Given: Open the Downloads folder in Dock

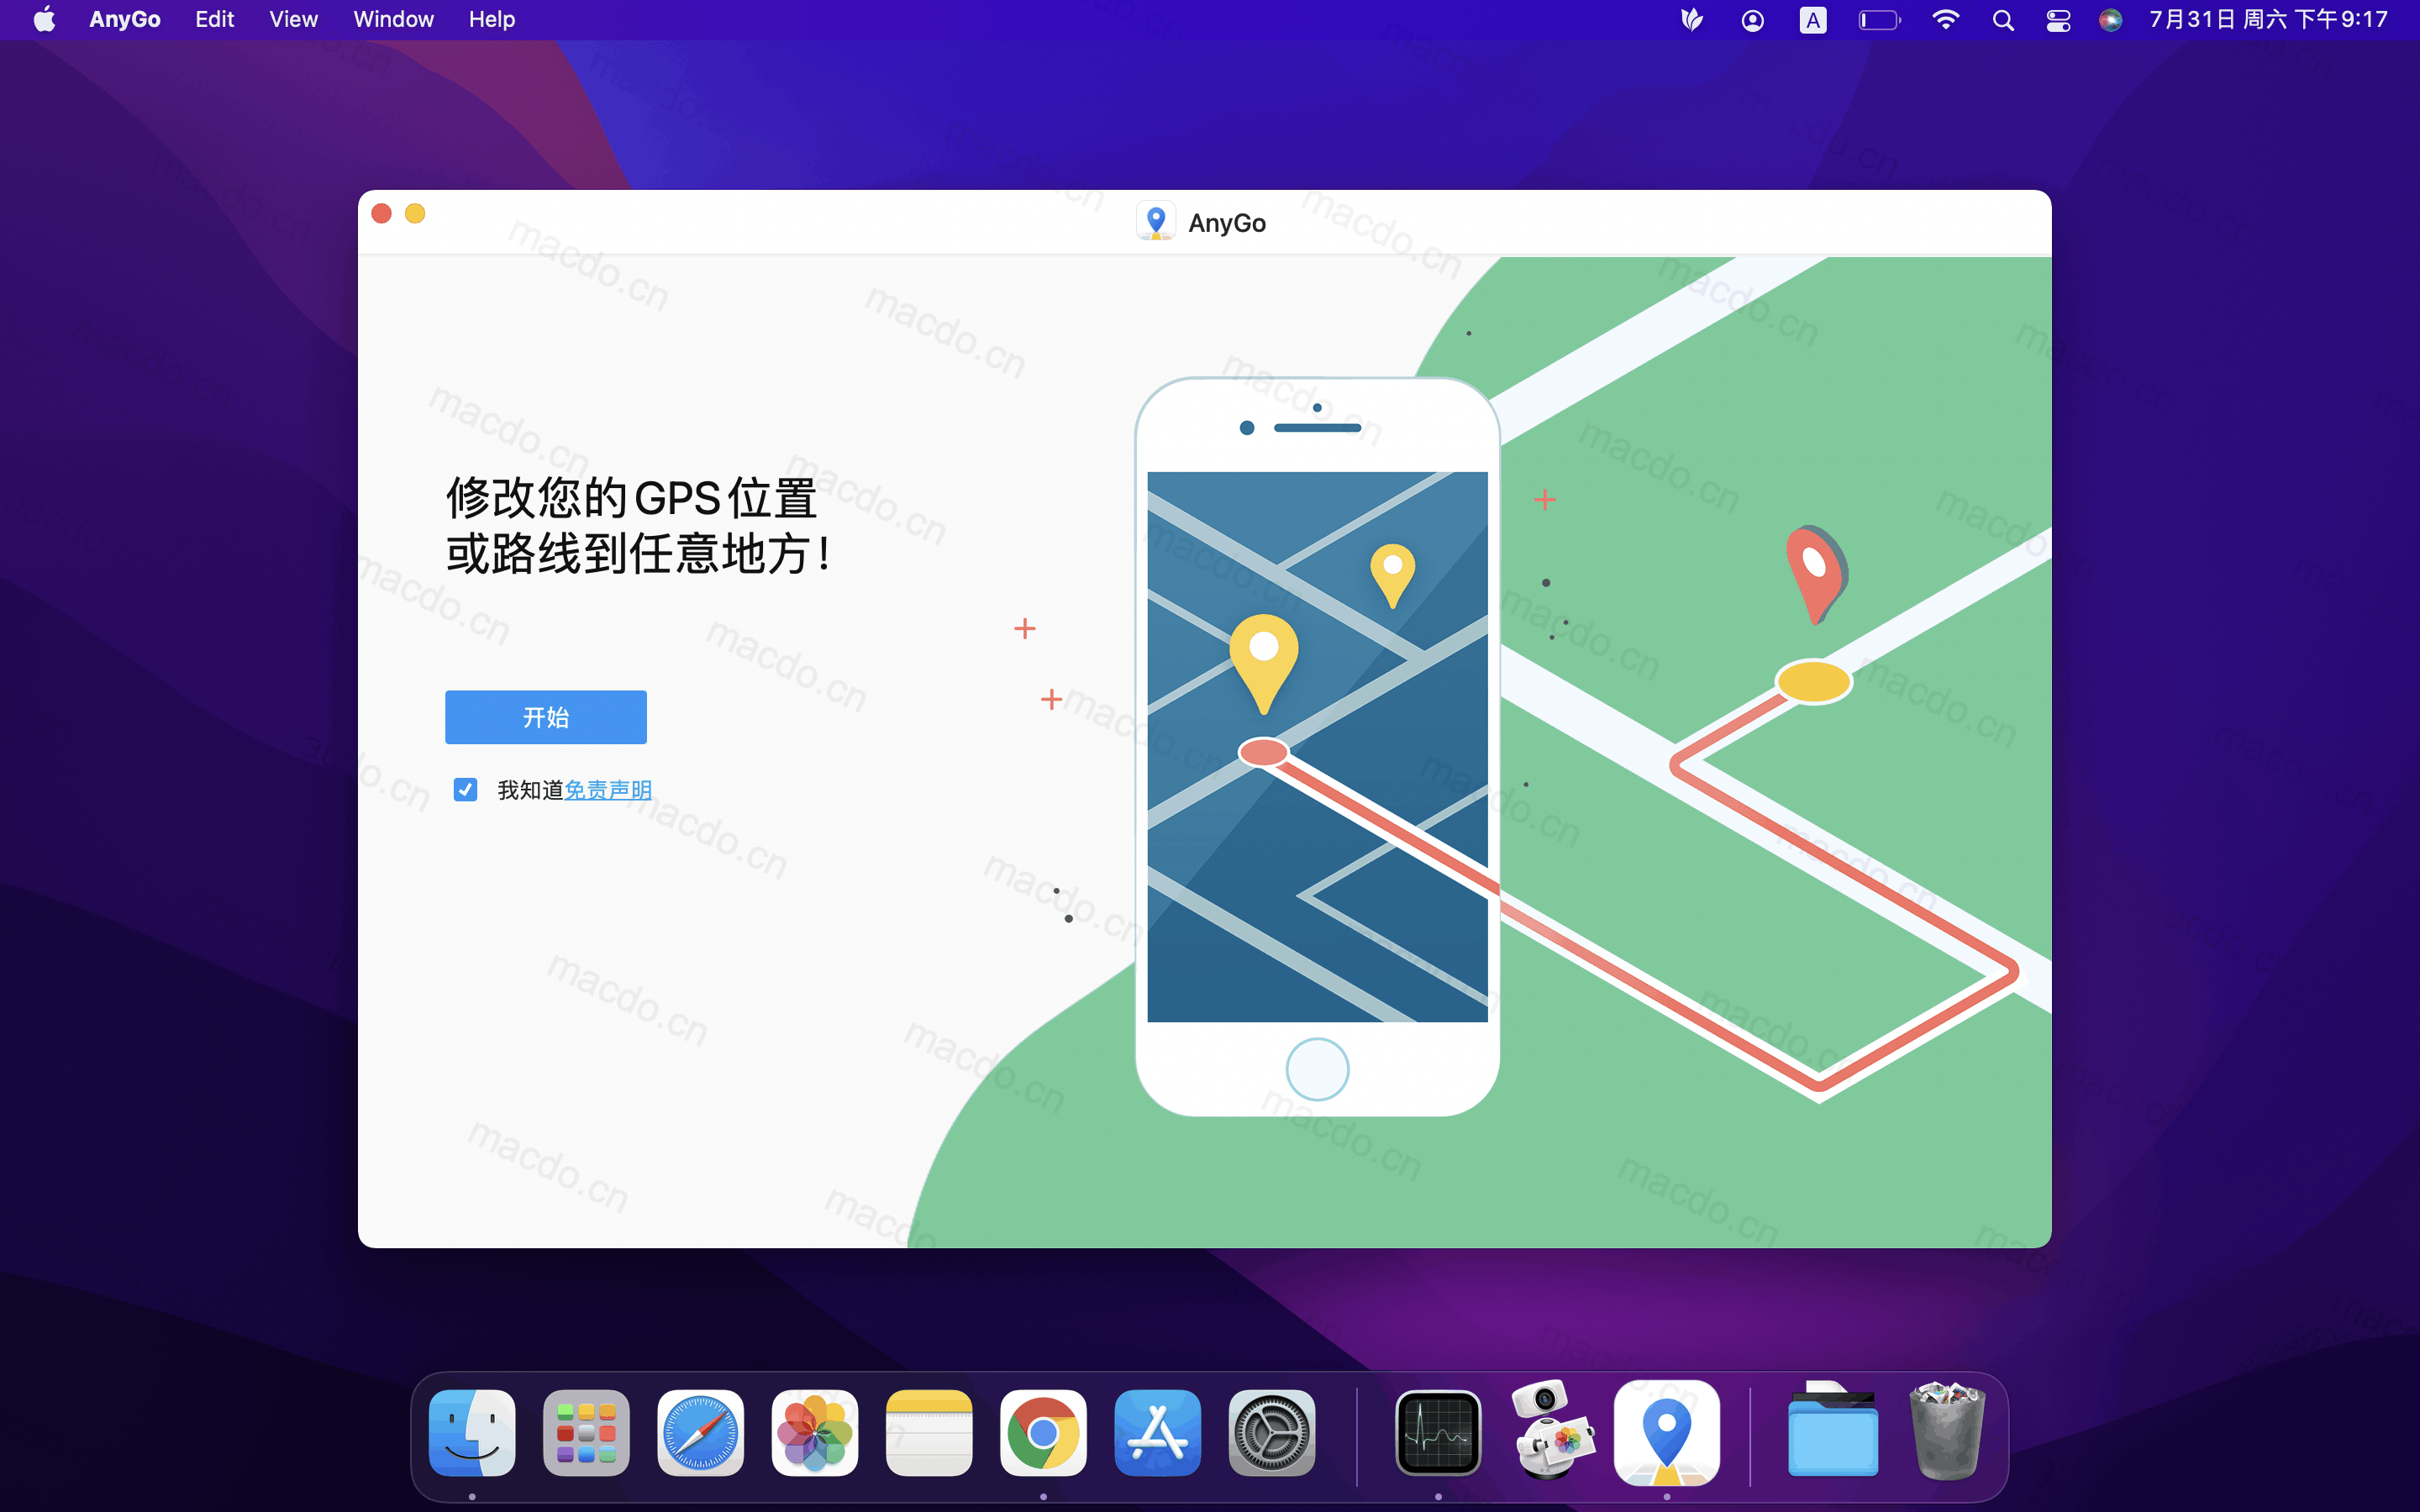Looking at the screenshot, I should (x=1833, y=1430).
